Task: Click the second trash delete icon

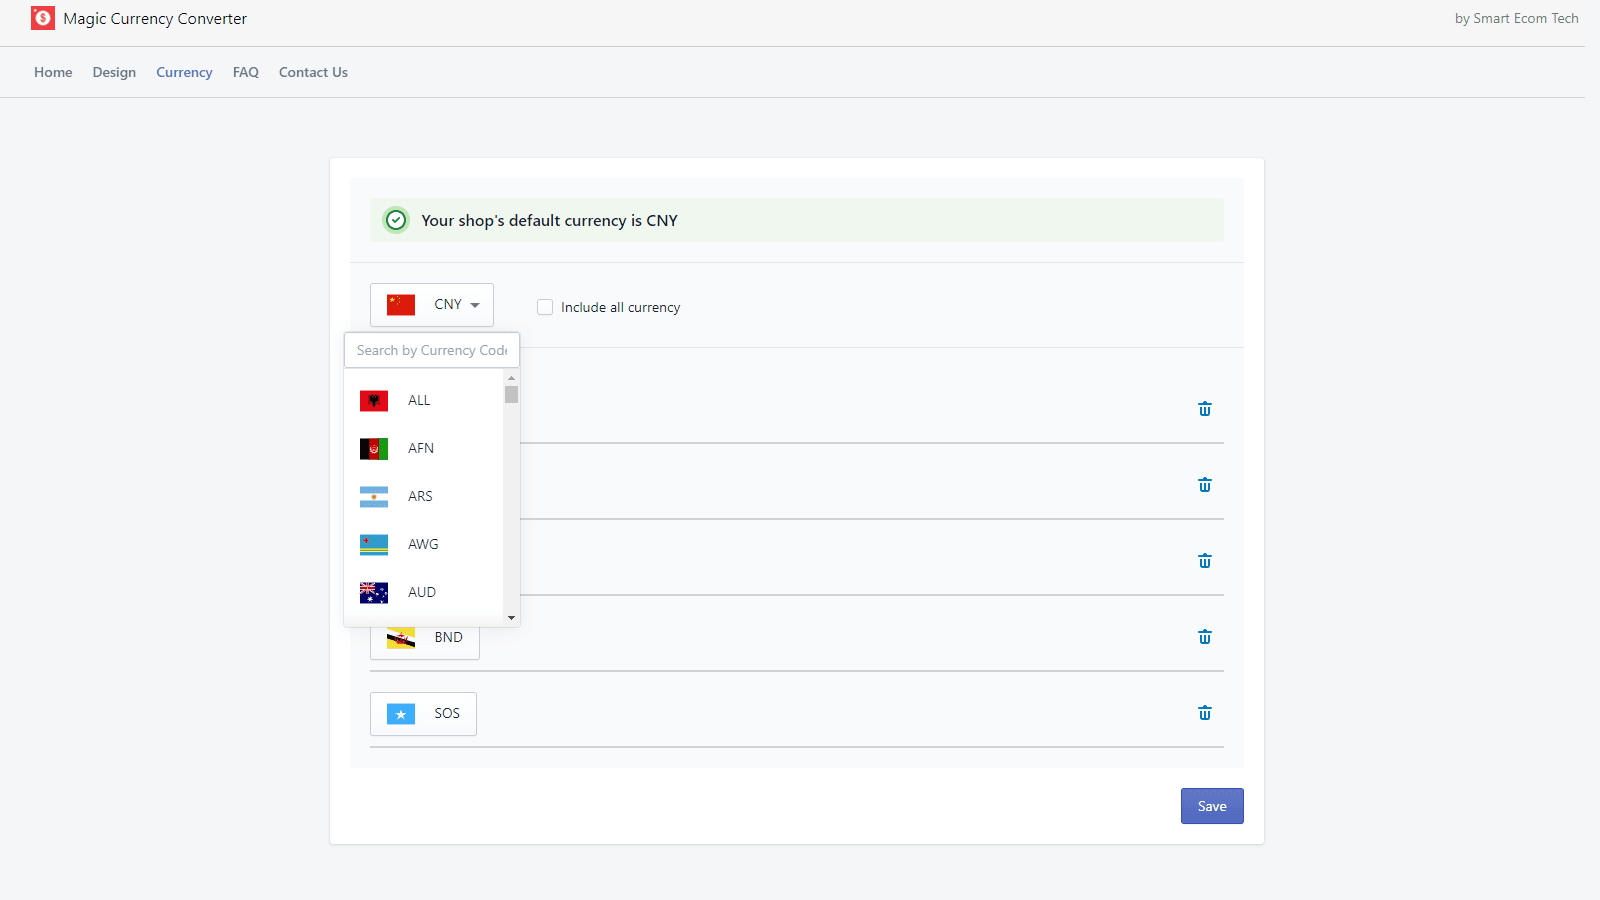Action: pos(1205,485)
